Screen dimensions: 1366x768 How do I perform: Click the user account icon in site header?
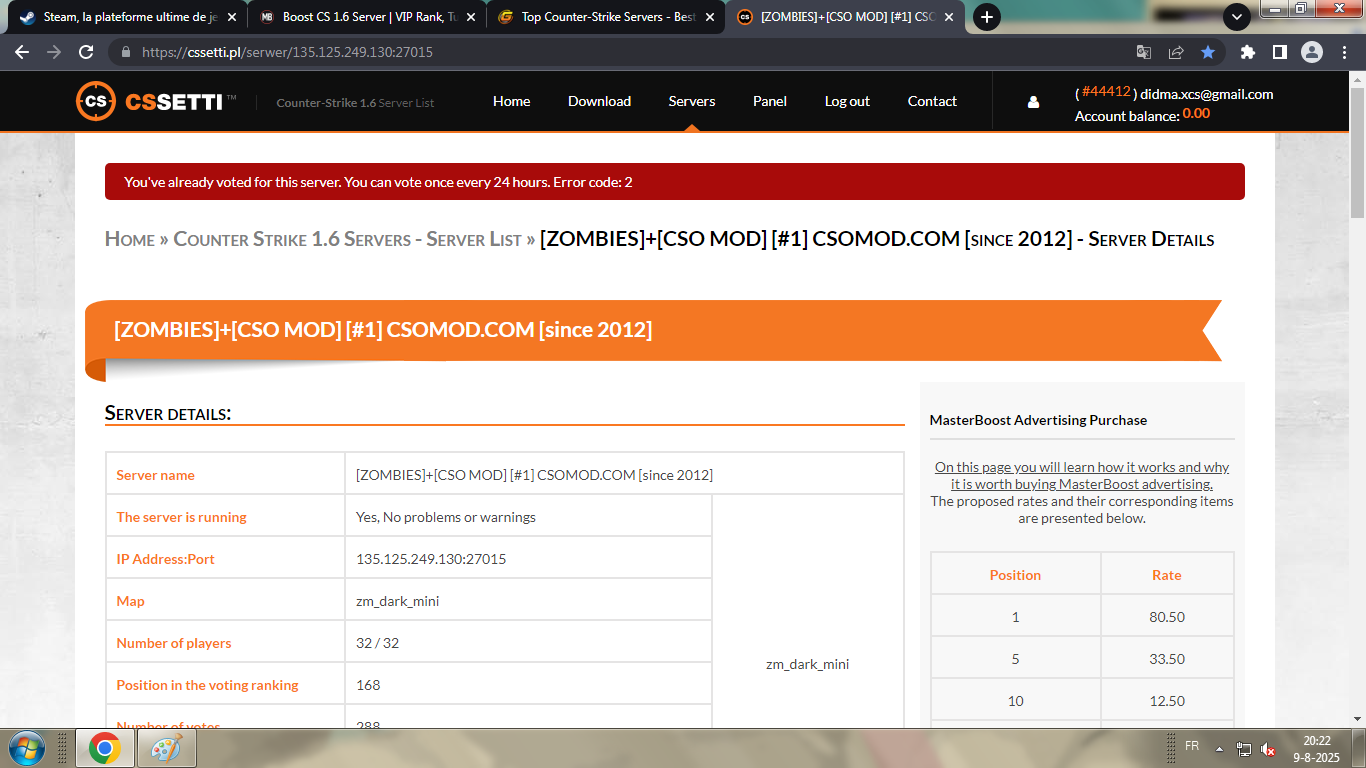1033,102
